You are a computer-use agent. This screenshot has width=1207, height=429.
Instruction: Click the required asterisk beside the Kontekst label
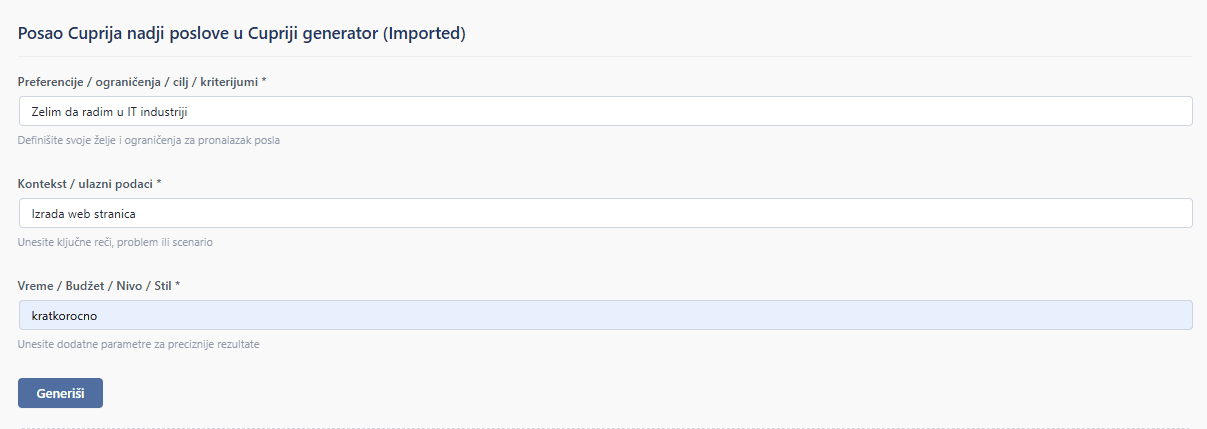coord(159,183)
